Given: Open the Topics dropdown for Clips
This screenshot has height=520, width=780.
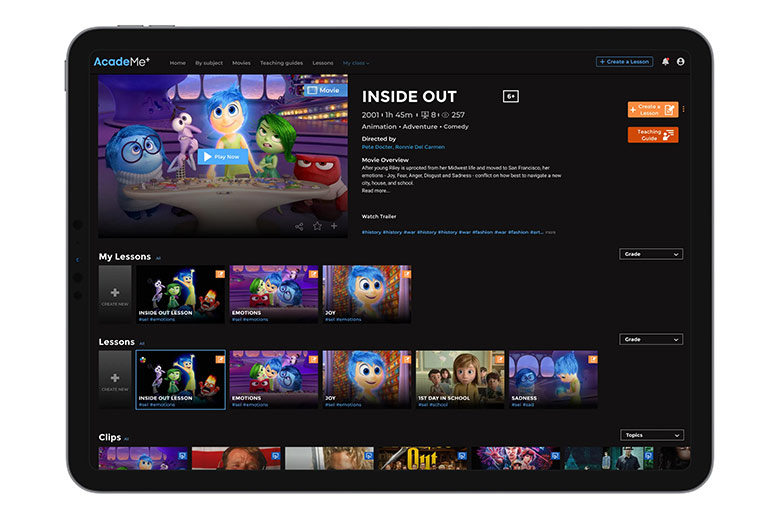Looking at the screenshot, I should click(x=652, y=435).
